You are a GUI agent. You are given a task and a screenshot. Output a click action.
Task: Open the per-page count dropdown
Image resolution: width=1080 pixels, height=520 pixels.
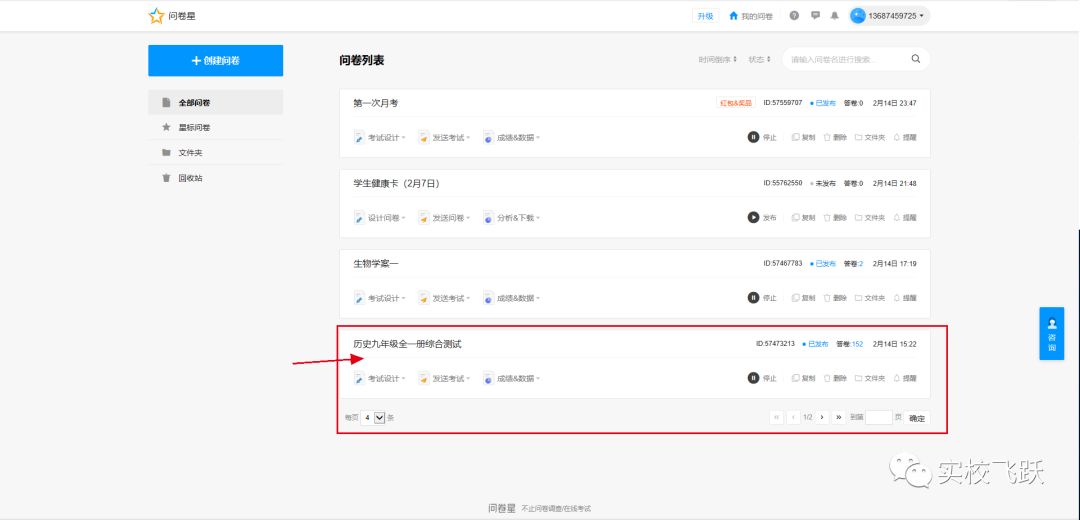pos(373,417)
